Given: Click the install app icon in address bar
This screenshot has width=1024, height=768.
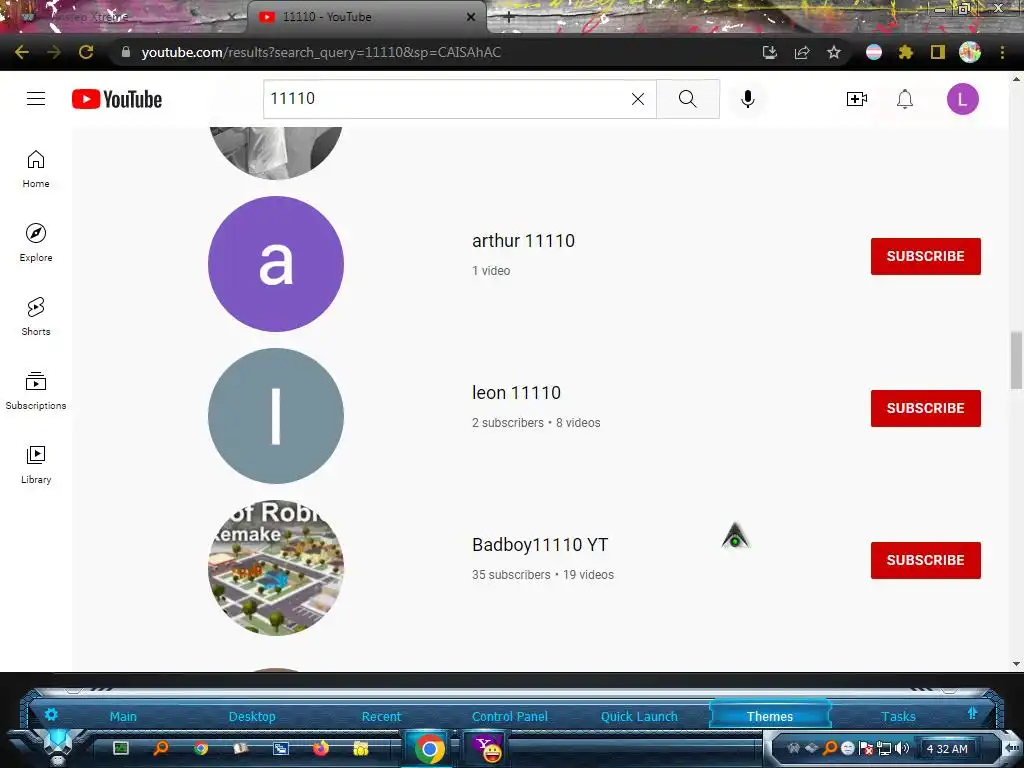Looking at the screenshot, I should tap(770, 52).
